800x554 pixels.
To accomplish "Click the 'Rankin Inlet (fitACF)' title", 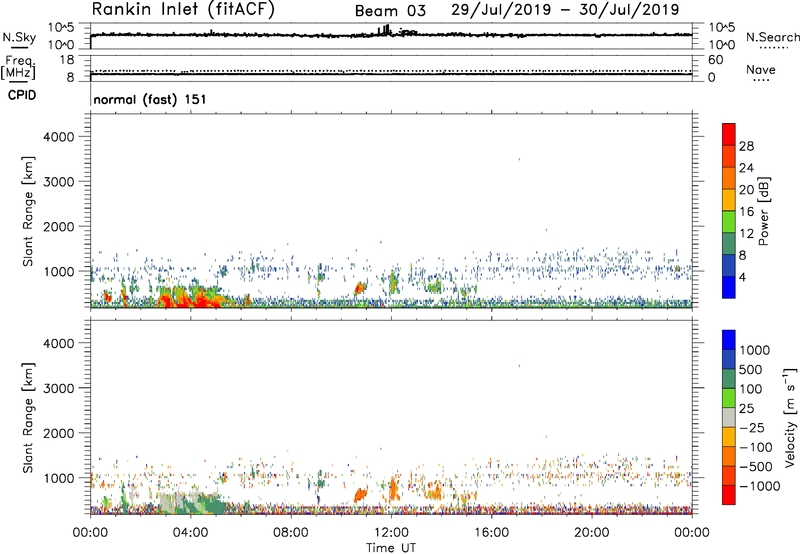I will (183, 10).
